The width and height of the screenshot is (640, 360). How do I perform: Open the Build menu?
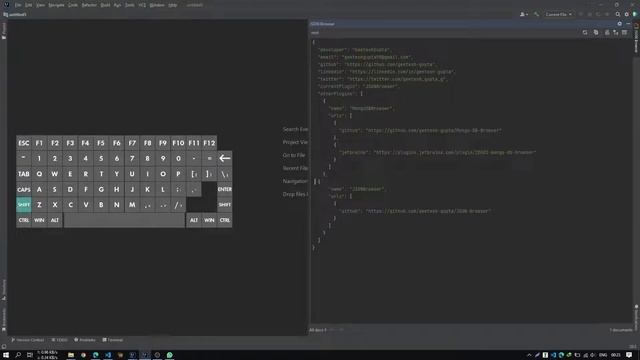[x=105, y=5]
